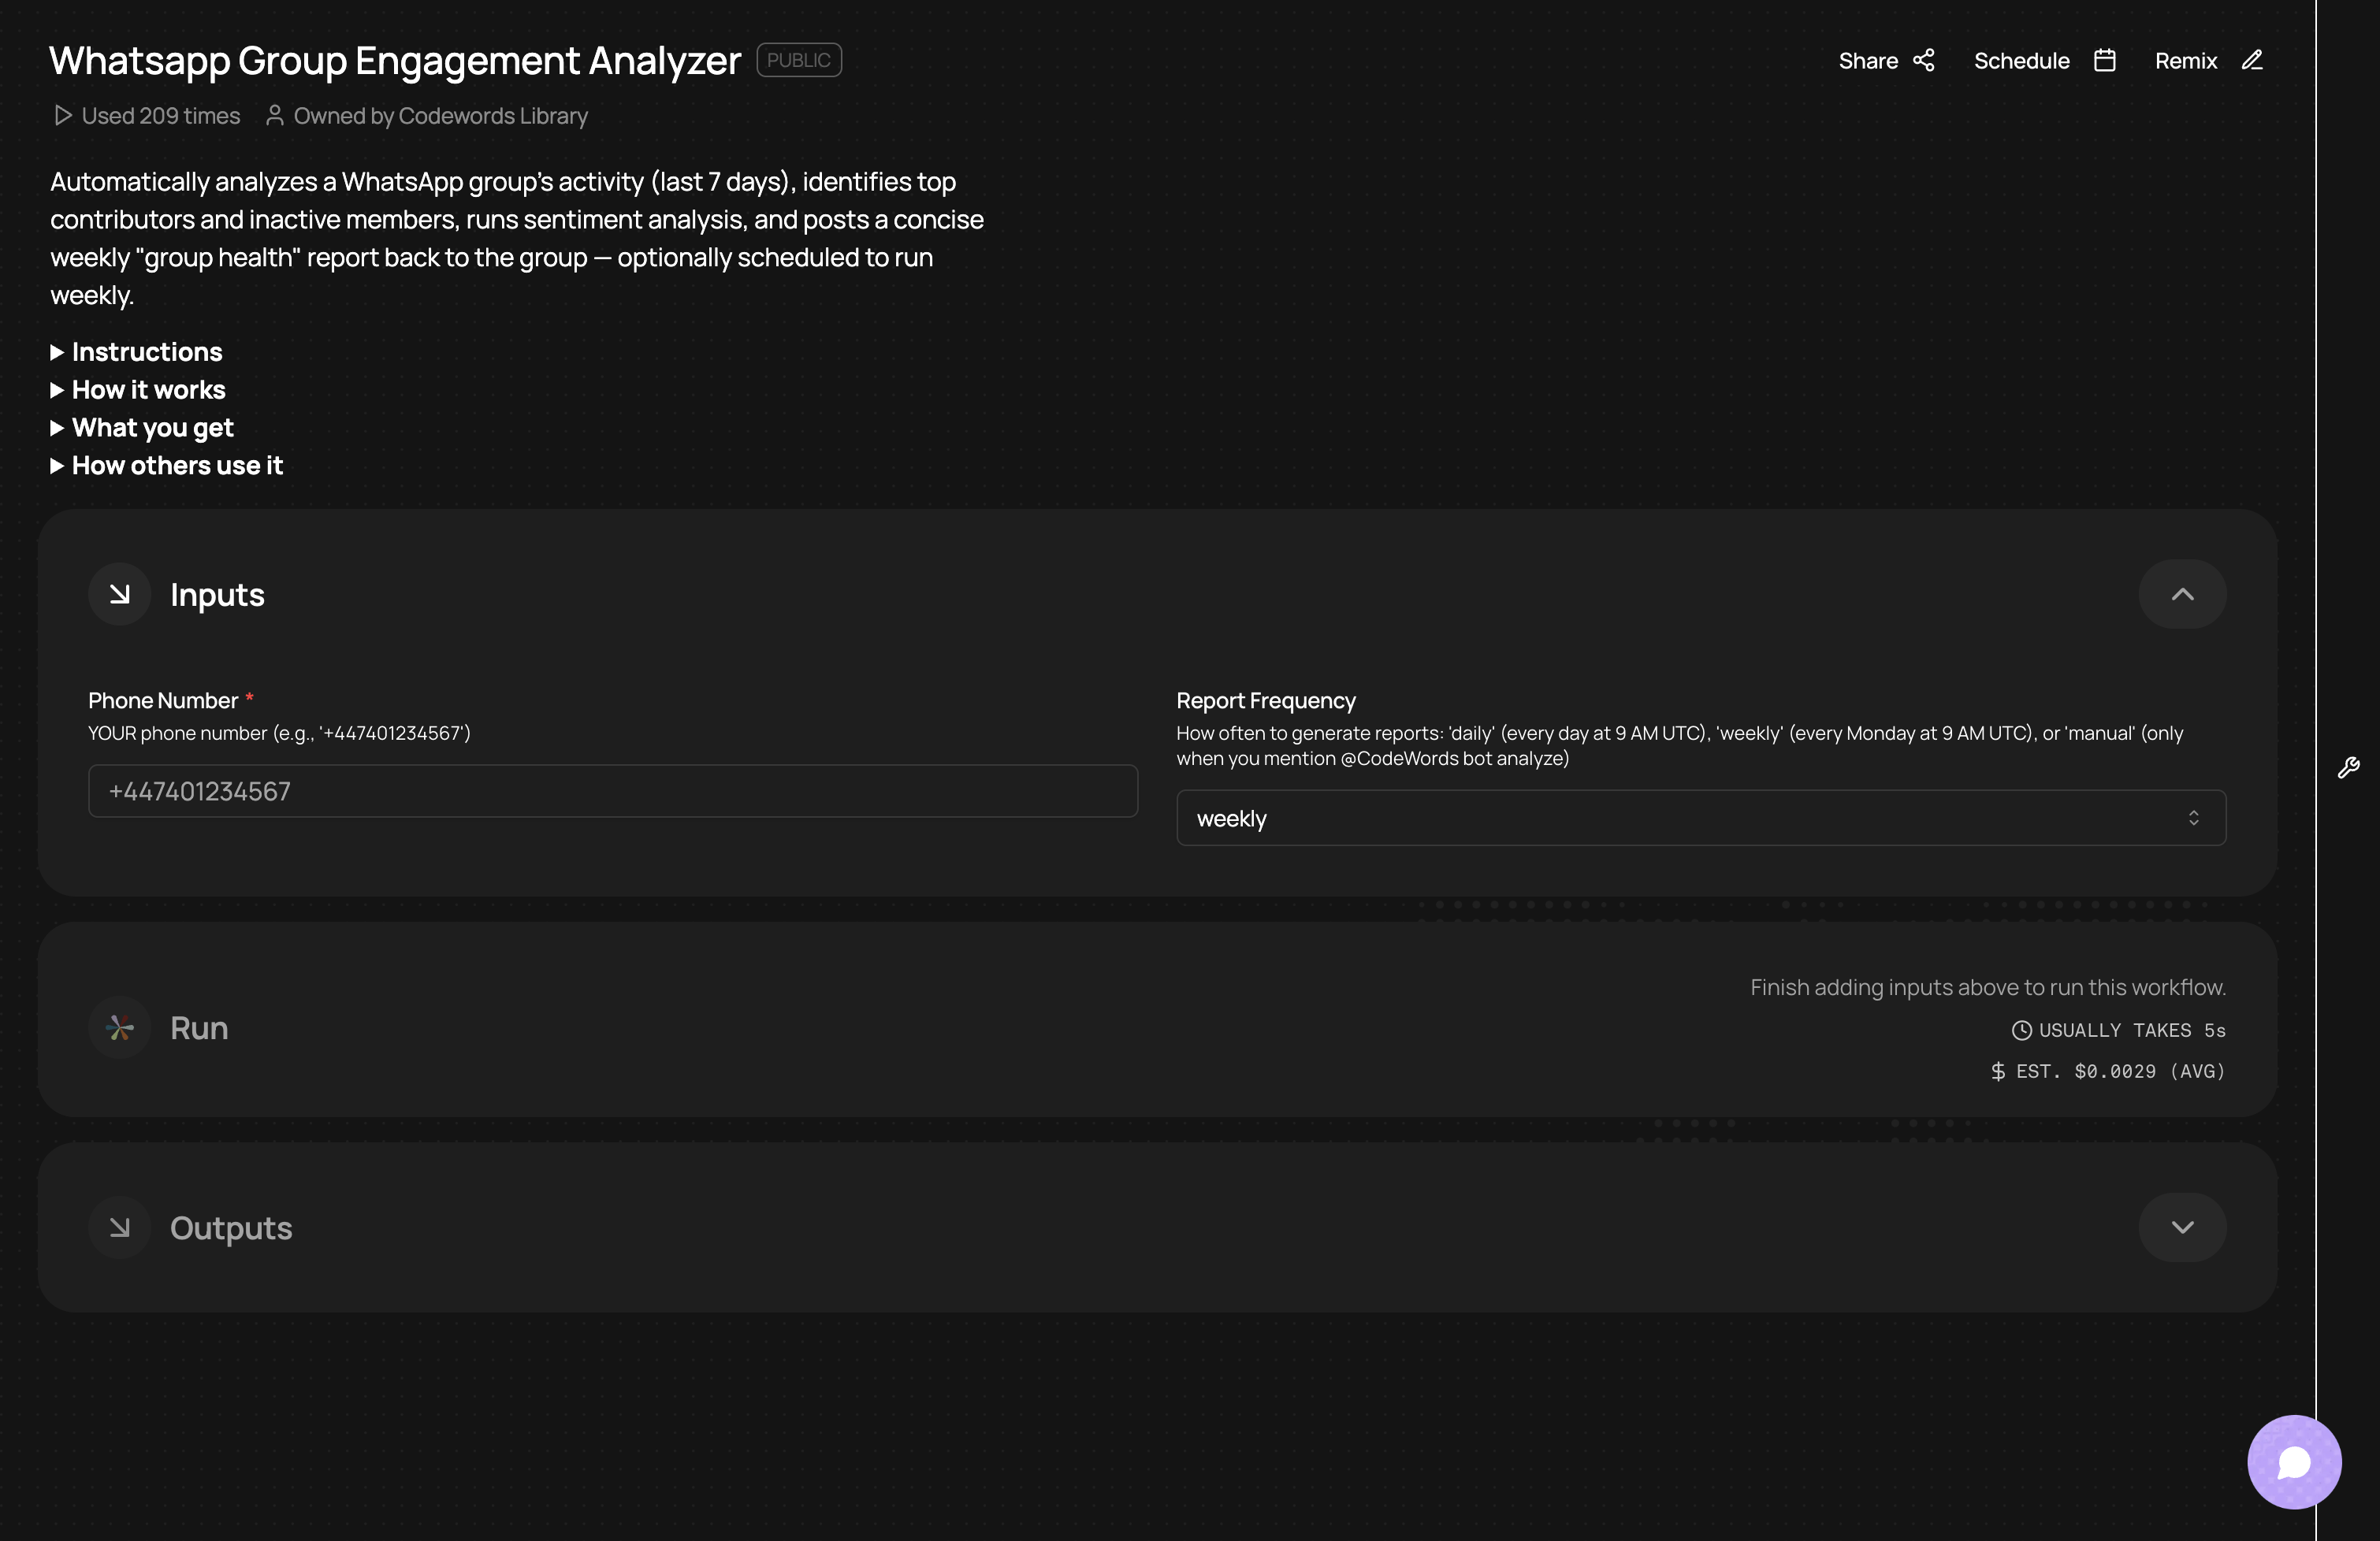The height and width of the screenshot is (1541, 2380).
Task: Click the workflow title text
Action: click(395, 60)
